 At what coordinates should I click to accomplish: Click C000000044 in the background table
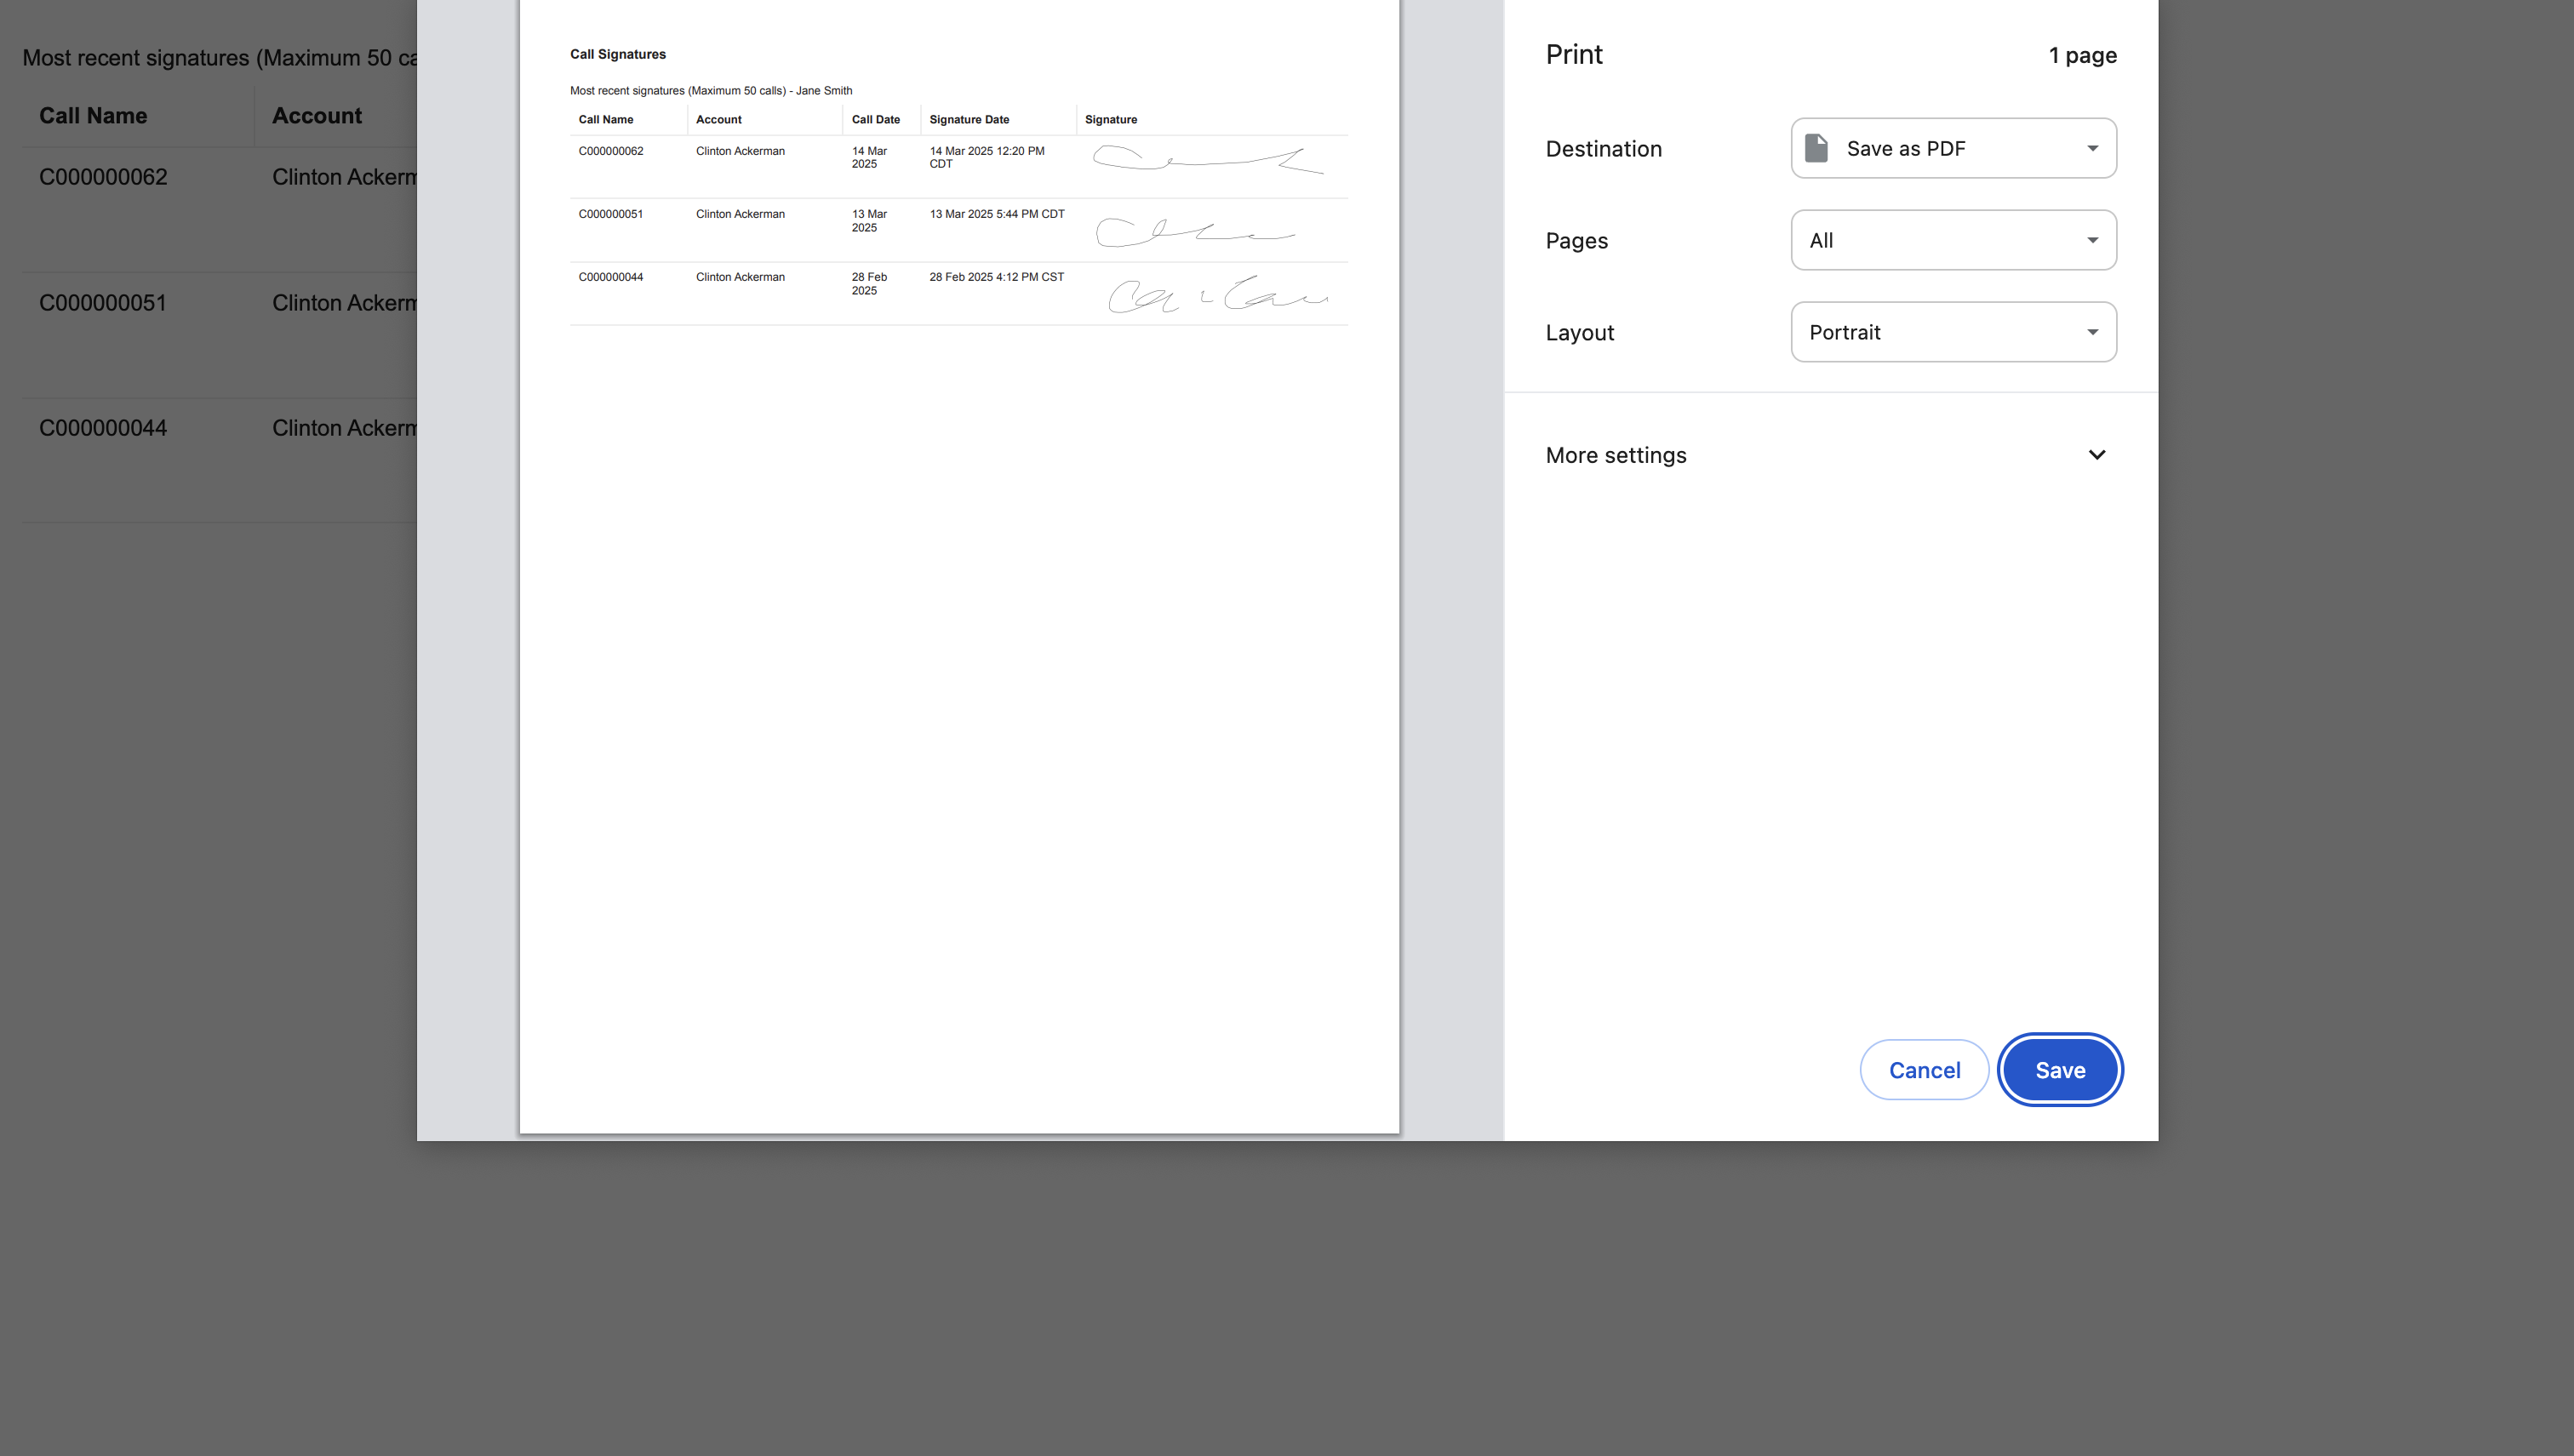pyautogui.click(x=103, y=428)
